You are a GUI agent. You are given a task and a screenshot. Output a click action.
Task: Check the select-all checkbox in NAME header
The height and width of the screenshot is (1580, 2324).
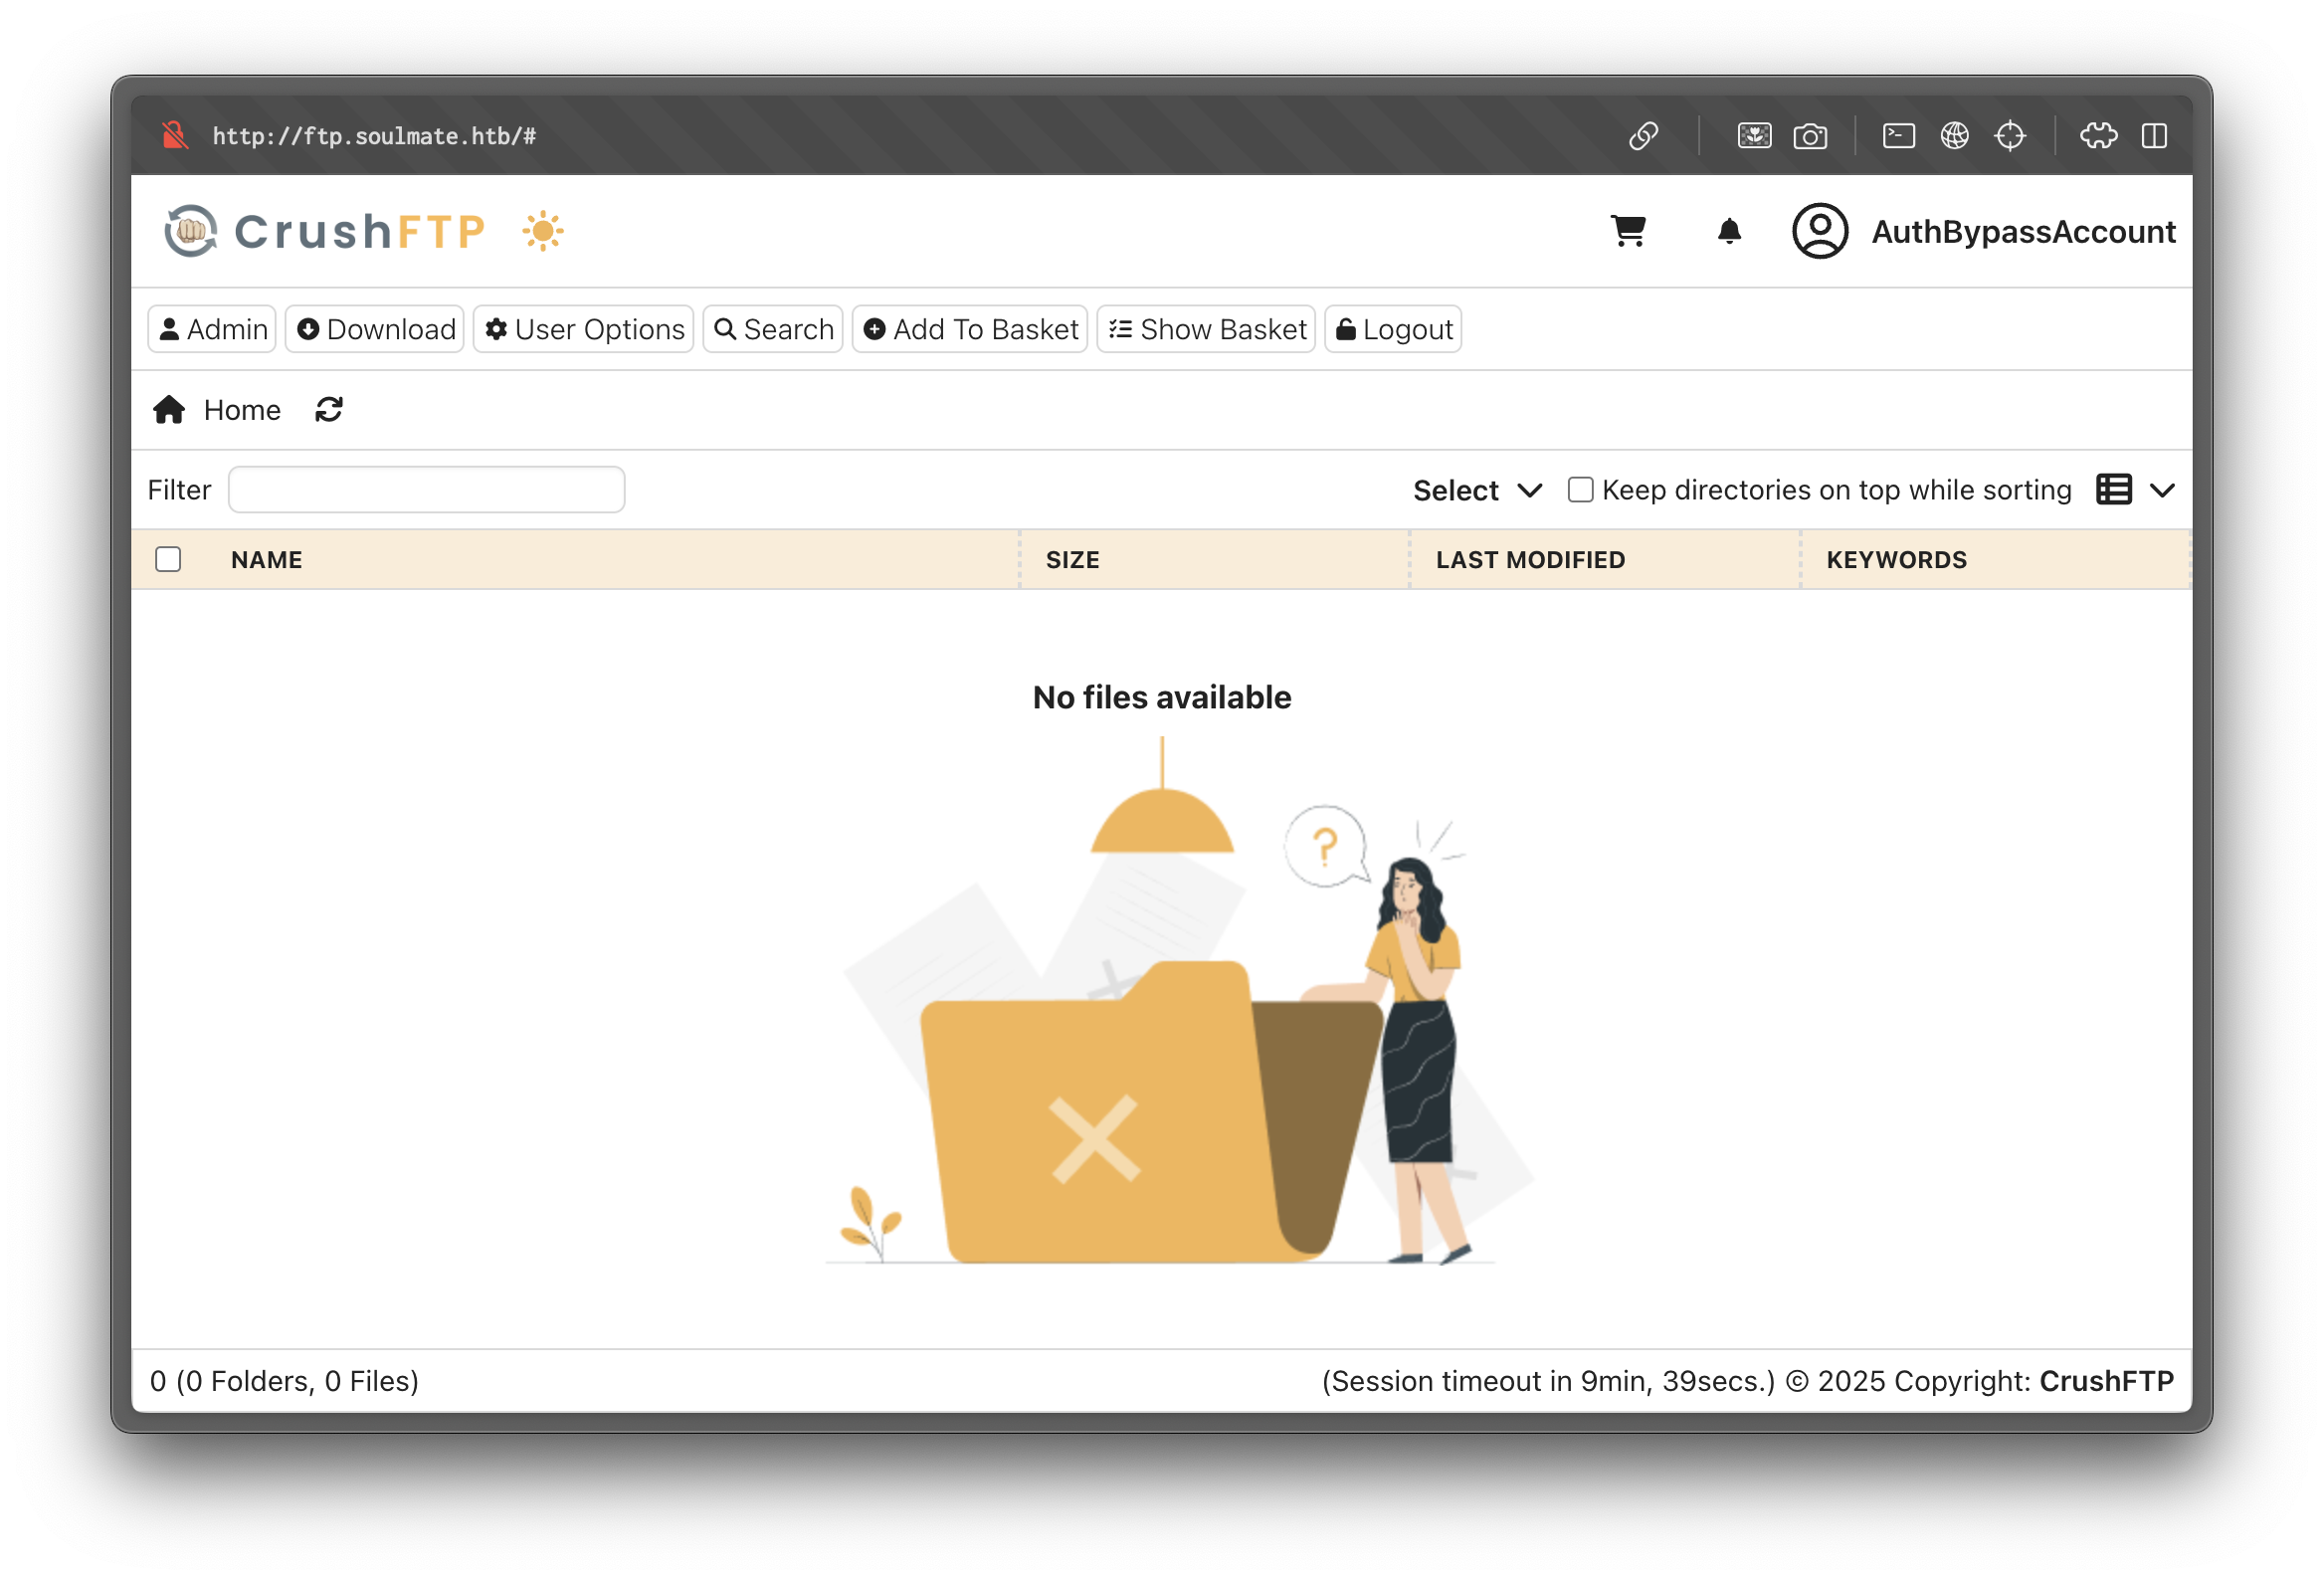pyautogui.click(x=168, y=559)
